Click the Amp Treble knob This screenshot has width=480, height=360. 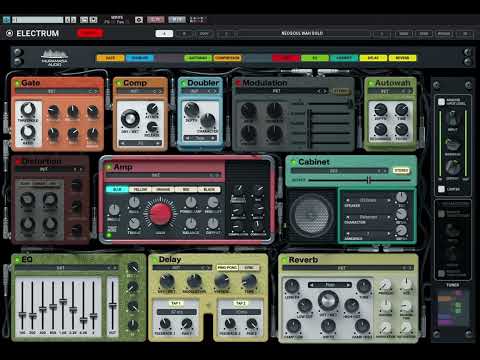[134, 223]
